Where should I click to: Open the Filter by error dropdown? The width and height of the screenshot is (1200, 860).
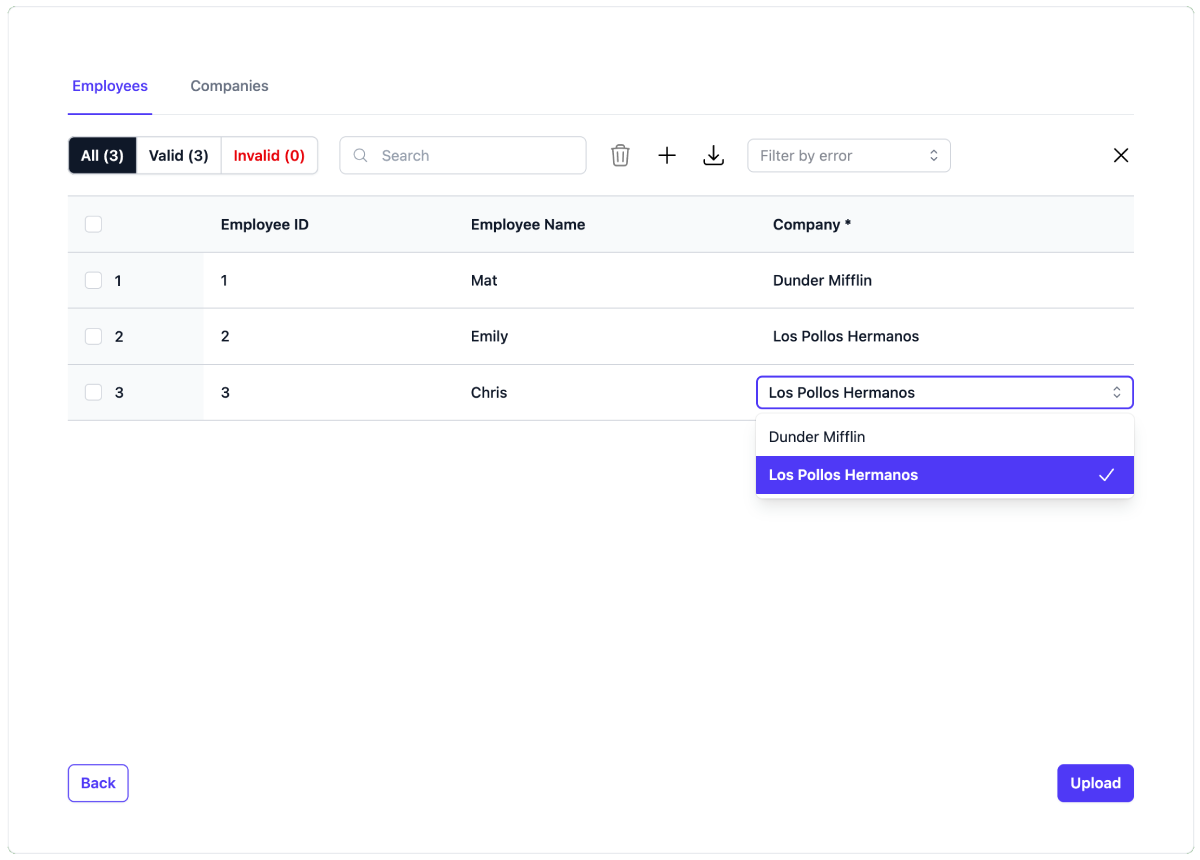849,155
